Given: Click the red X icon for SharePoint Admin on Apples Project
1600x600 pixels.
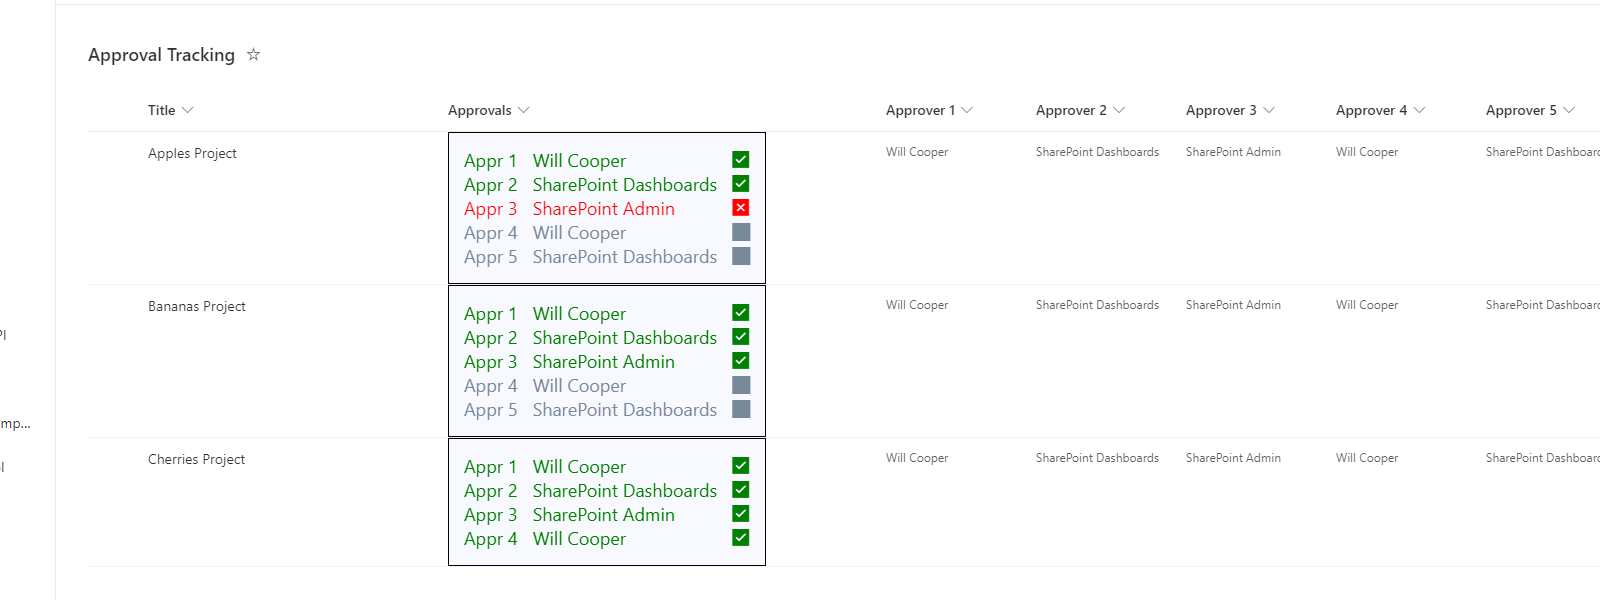Looking at the screenshot, I should click(740, 207).
